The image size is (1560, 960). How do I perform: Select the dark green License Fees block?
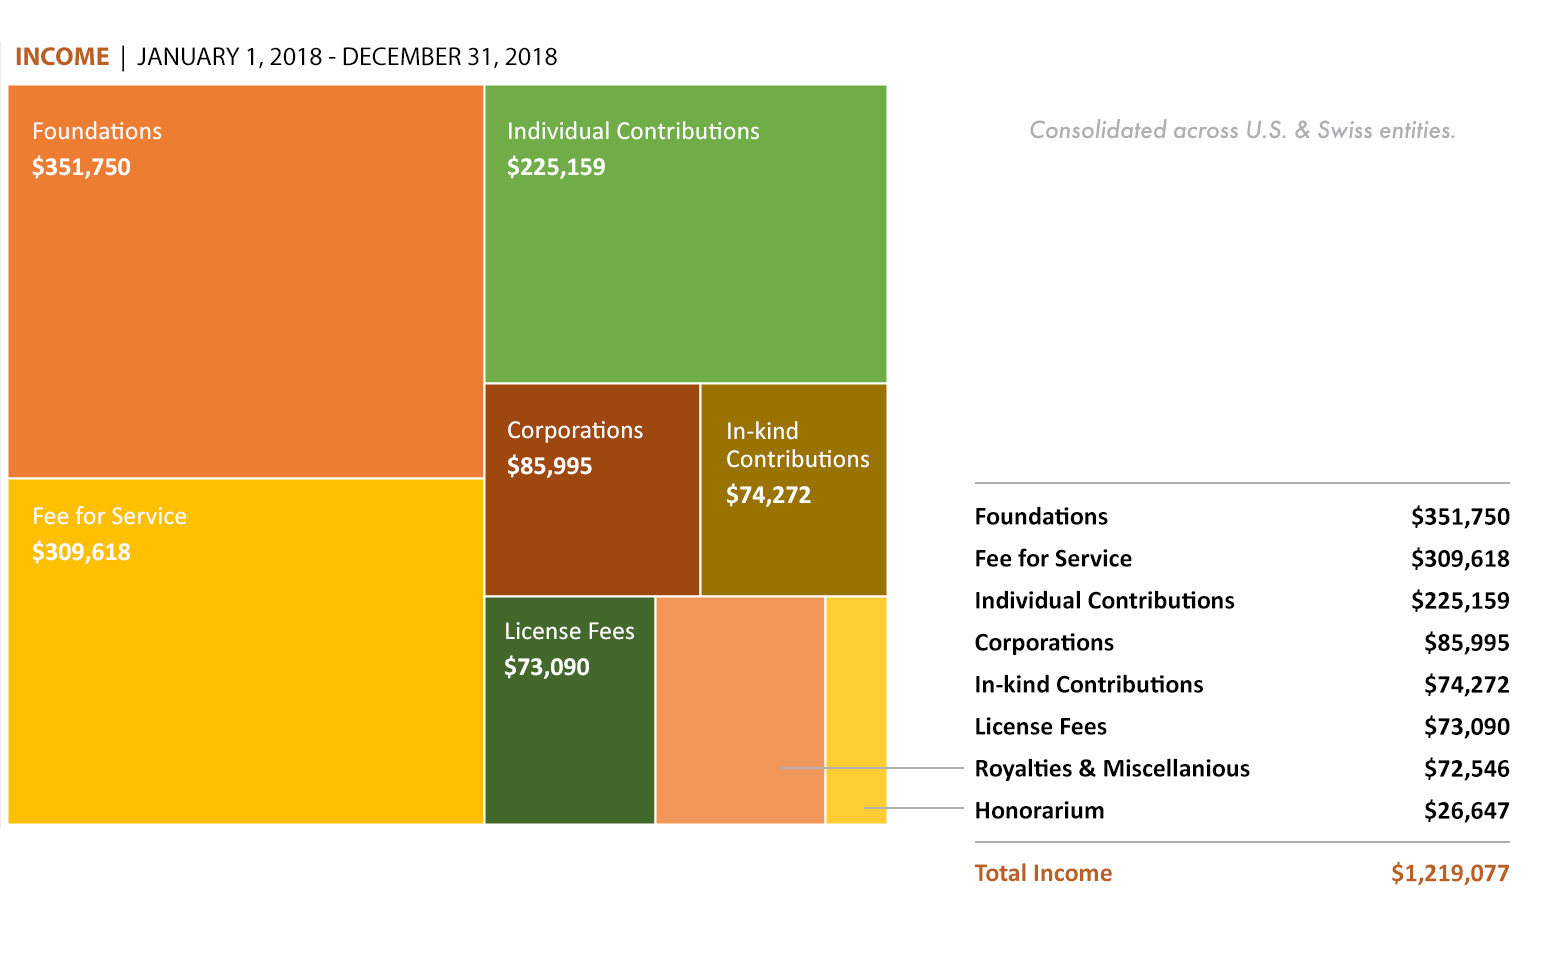pyautogui.click(x=569, y=710)
